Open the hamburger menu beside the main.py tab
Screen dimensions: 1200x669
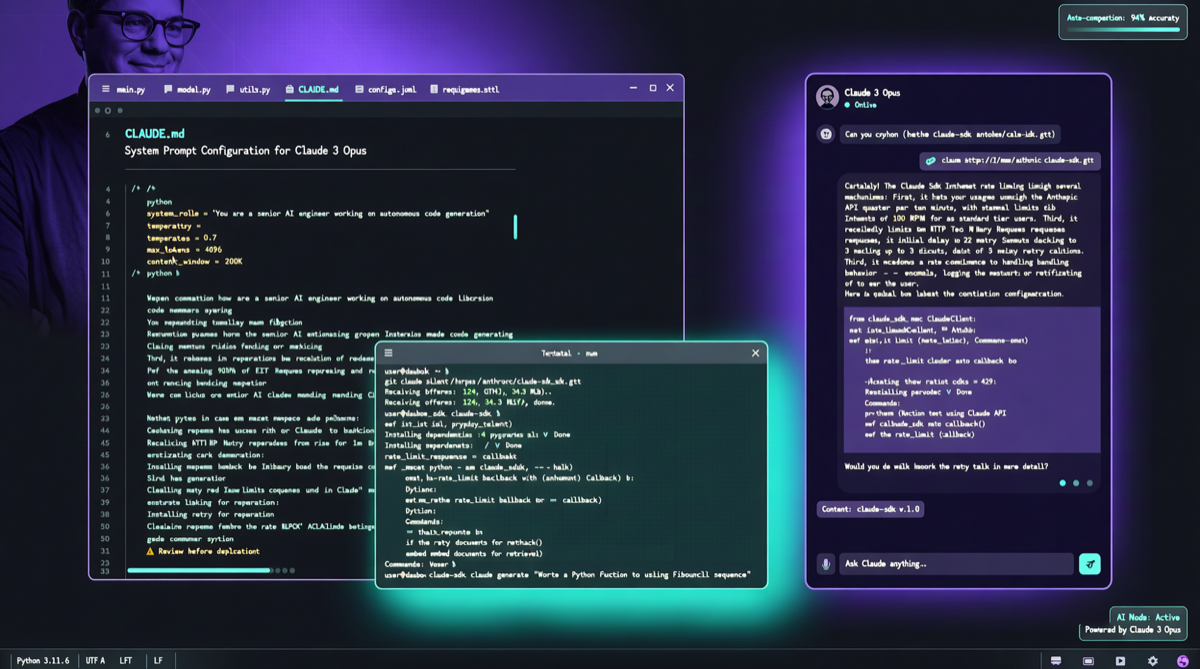pyautogui.click(x=105, y=89)
